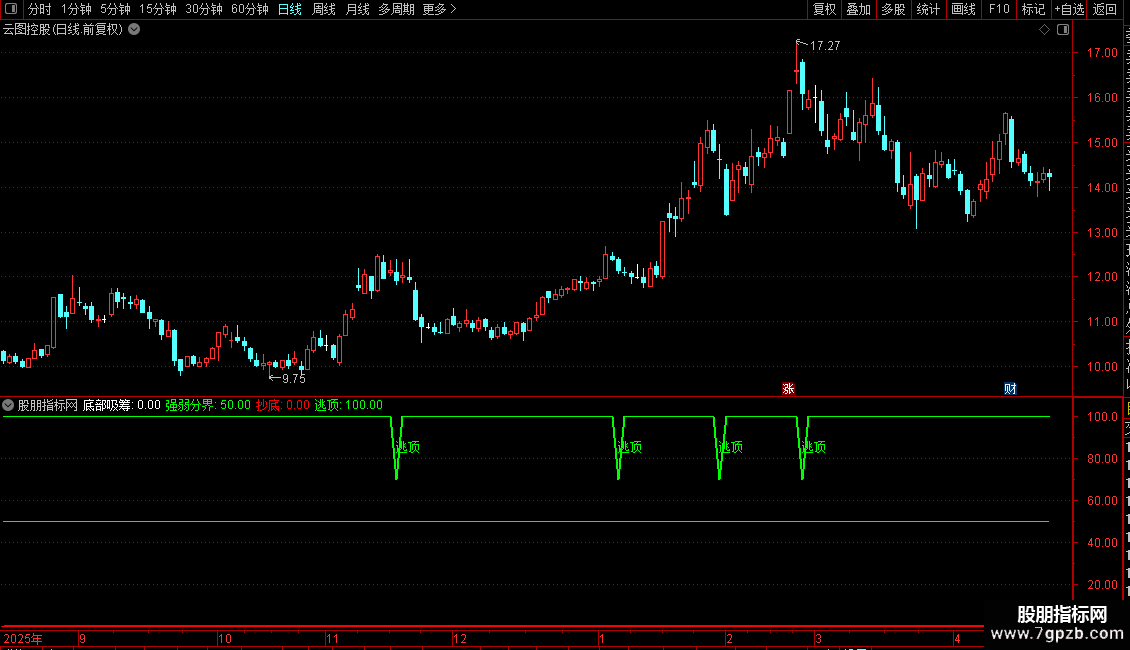
Task: Open 多周期 multi-period view
Action: click(x=396, y=9)
